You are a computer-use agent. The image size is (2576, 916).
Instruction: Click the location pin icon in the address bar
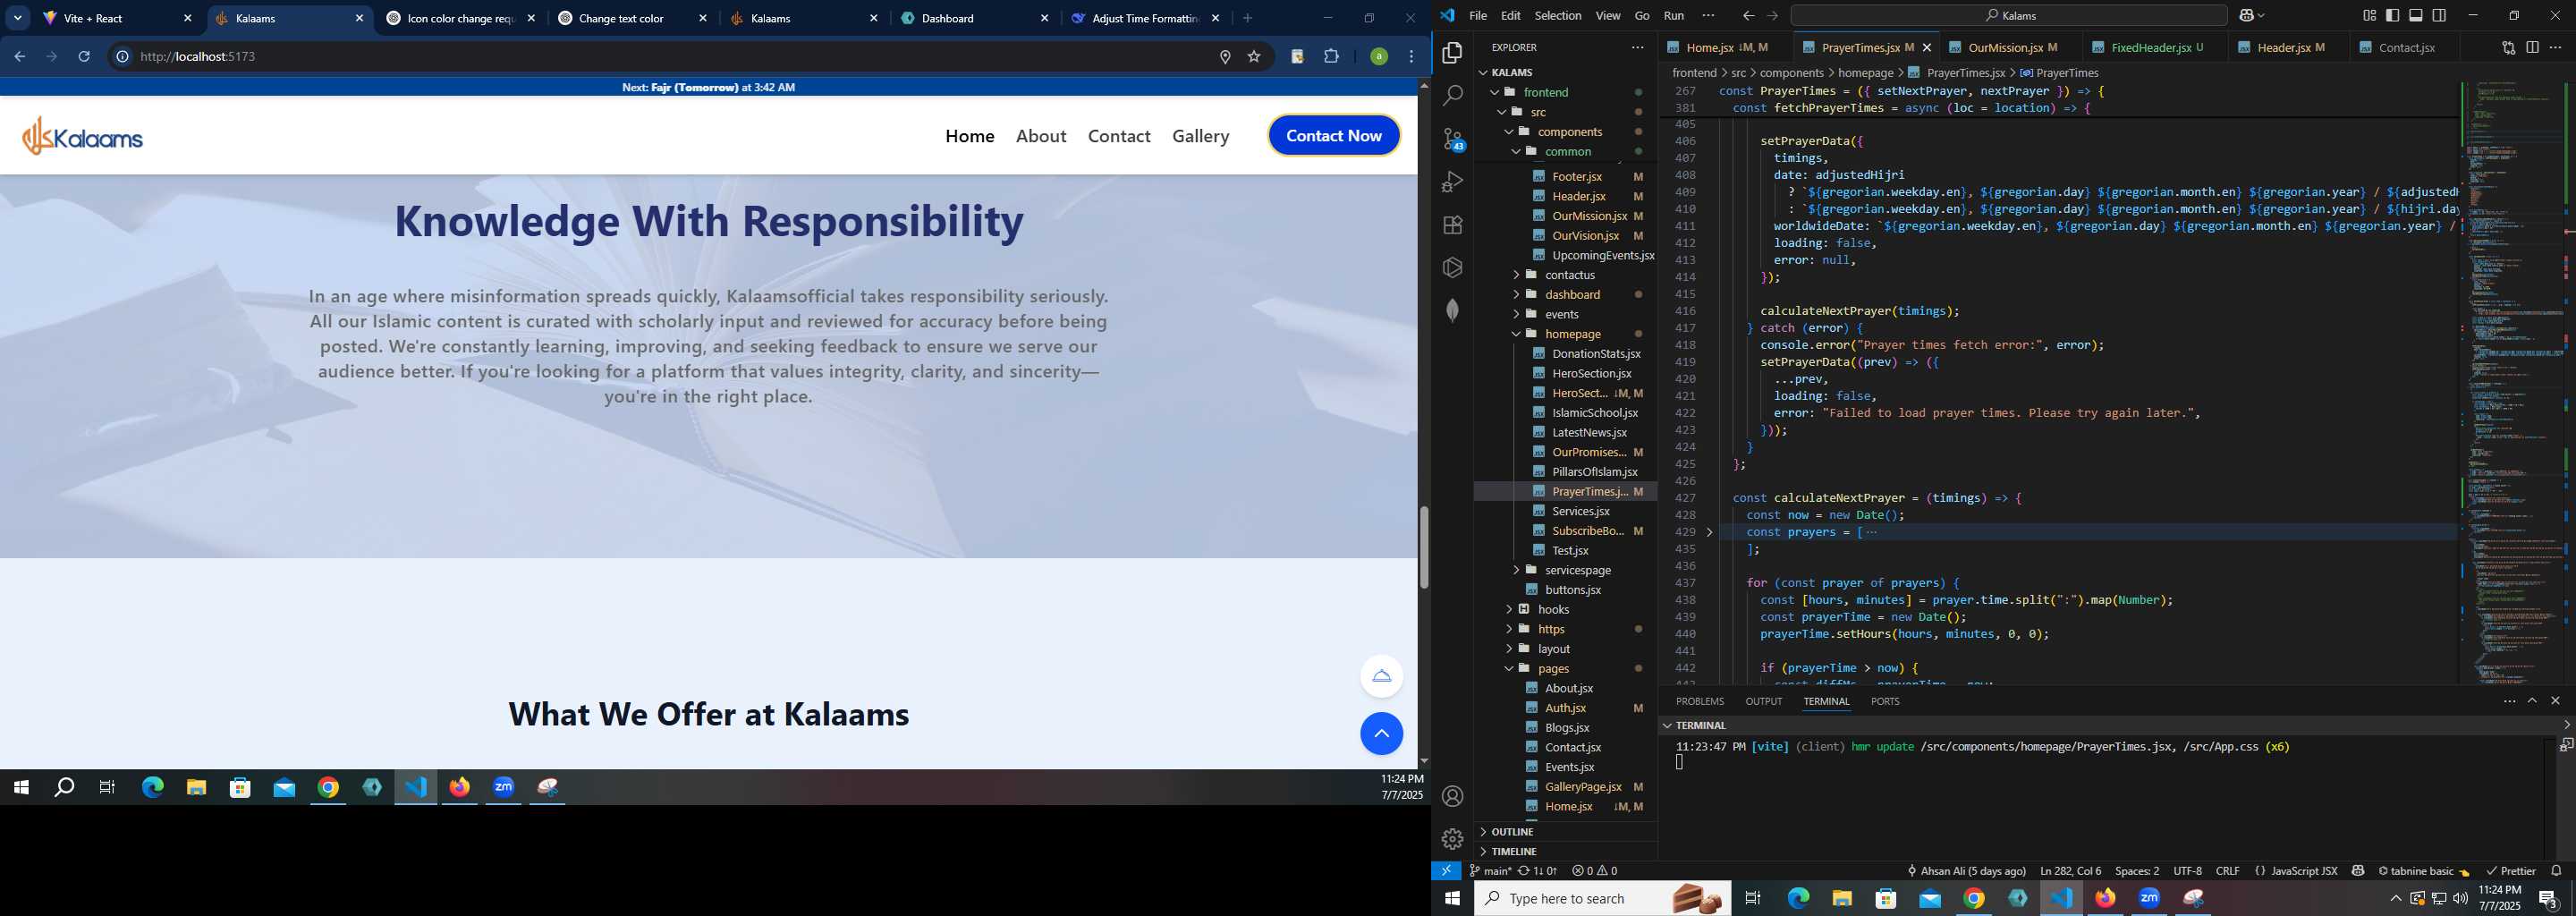(1225, 57)
